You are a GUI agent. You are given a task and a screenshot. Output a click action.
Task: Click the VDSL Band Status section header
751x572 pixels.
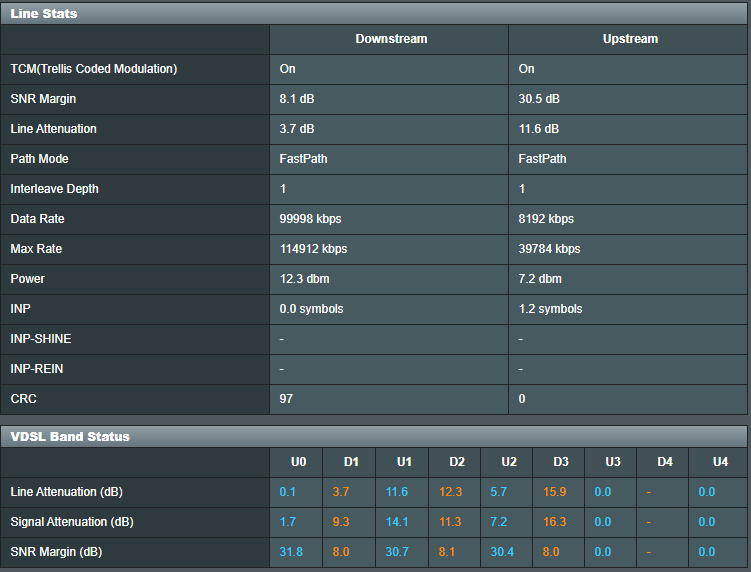(x=70, y=437)
